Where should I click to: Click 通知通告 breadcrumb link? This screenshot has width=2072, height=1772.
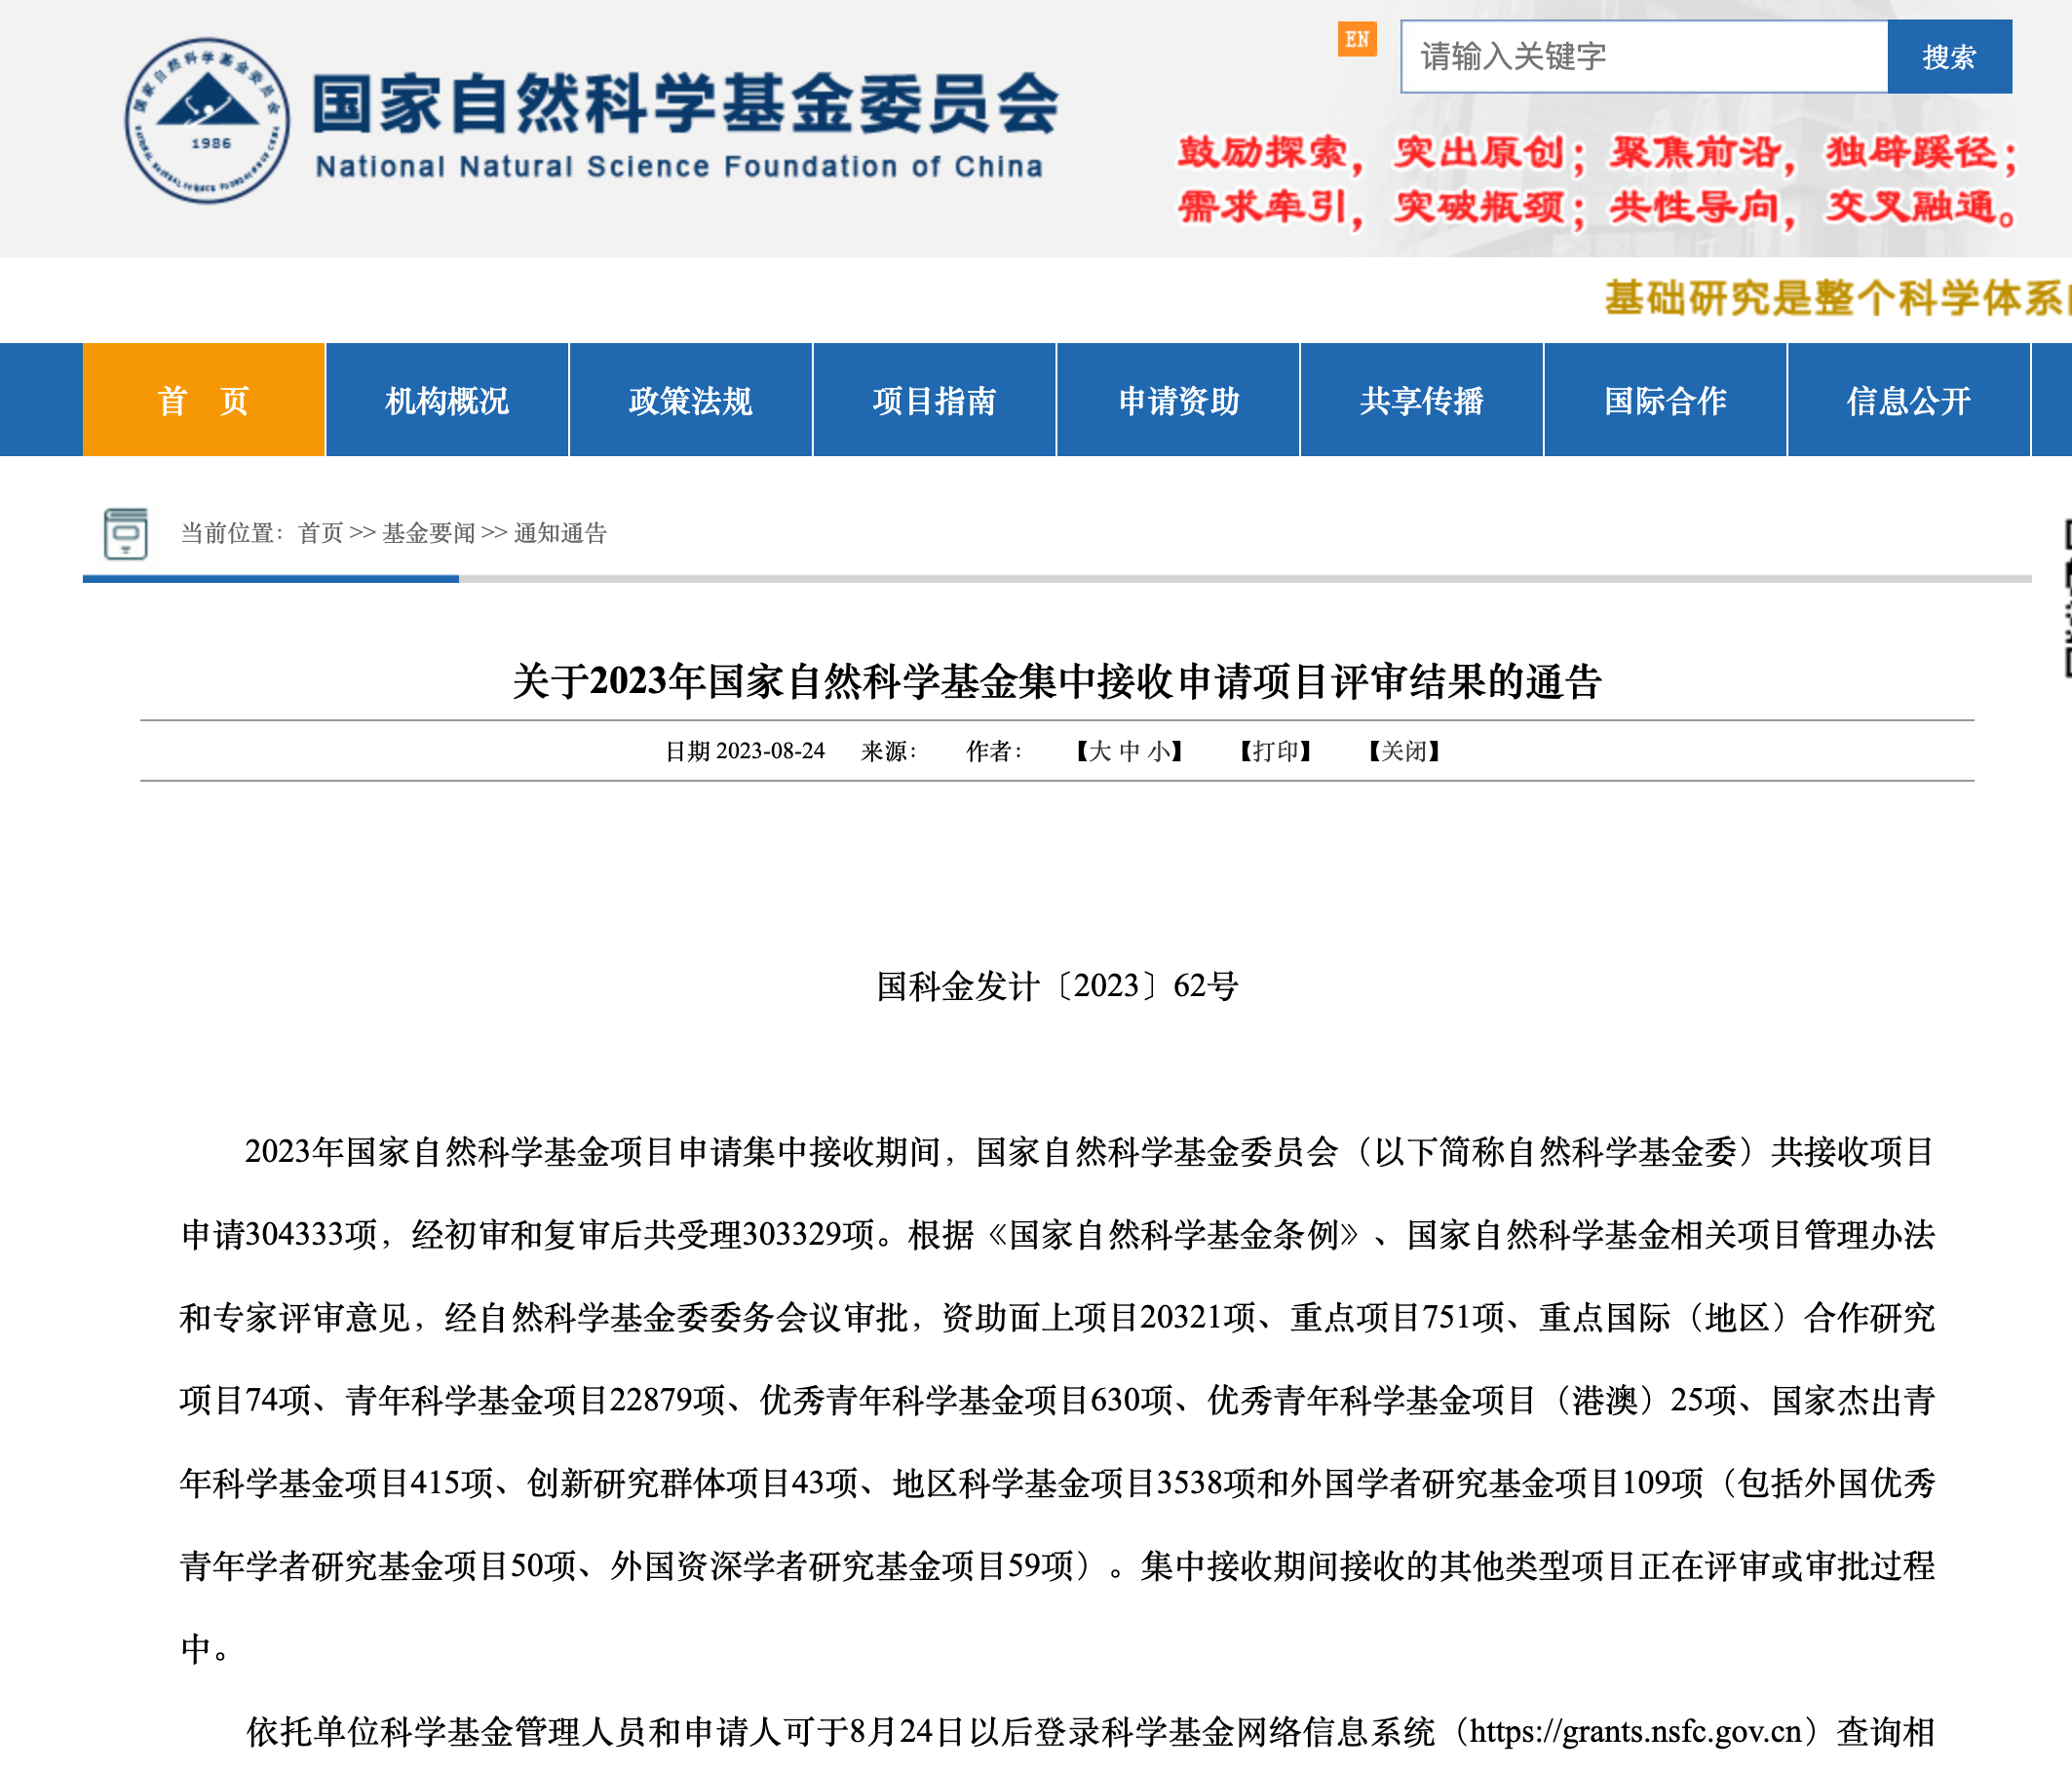(560, 533)
